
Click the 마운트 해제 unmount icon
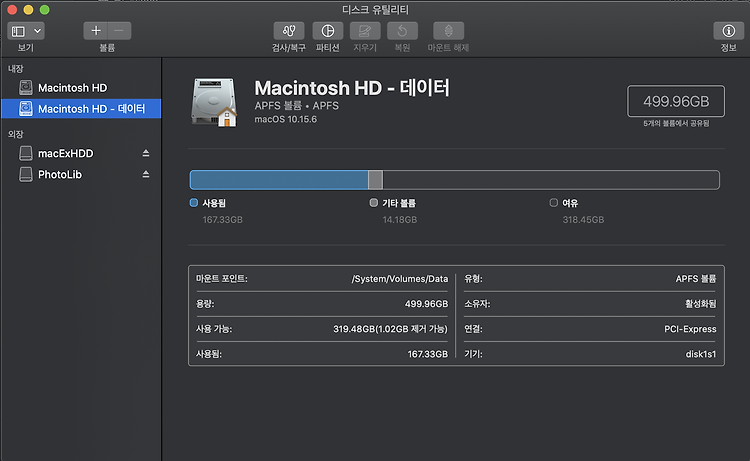click(x=448, y=31)
